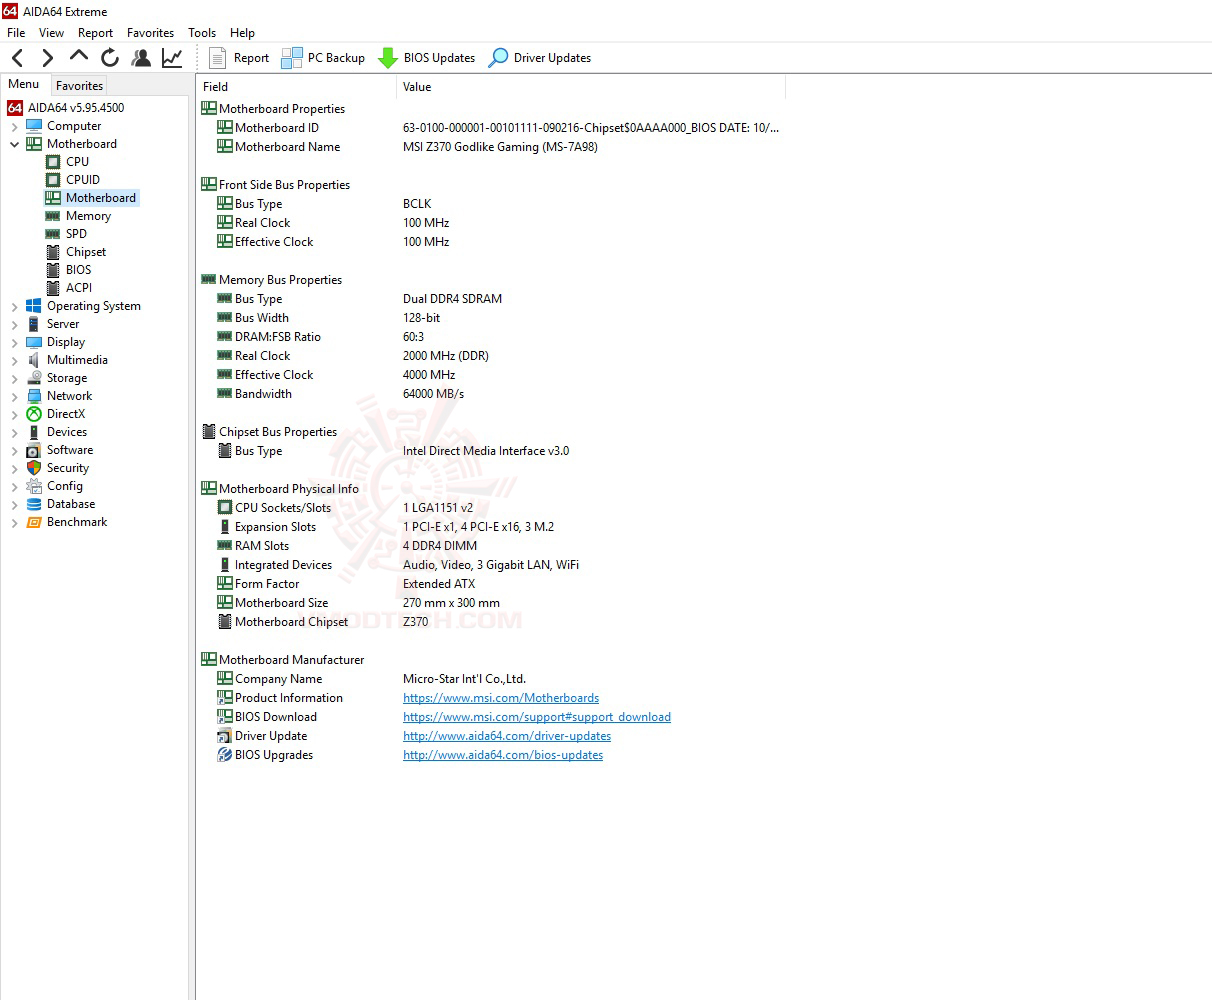1212x1000 pixels.
Task: Select the Form Factor row
Action: point(490,584)
